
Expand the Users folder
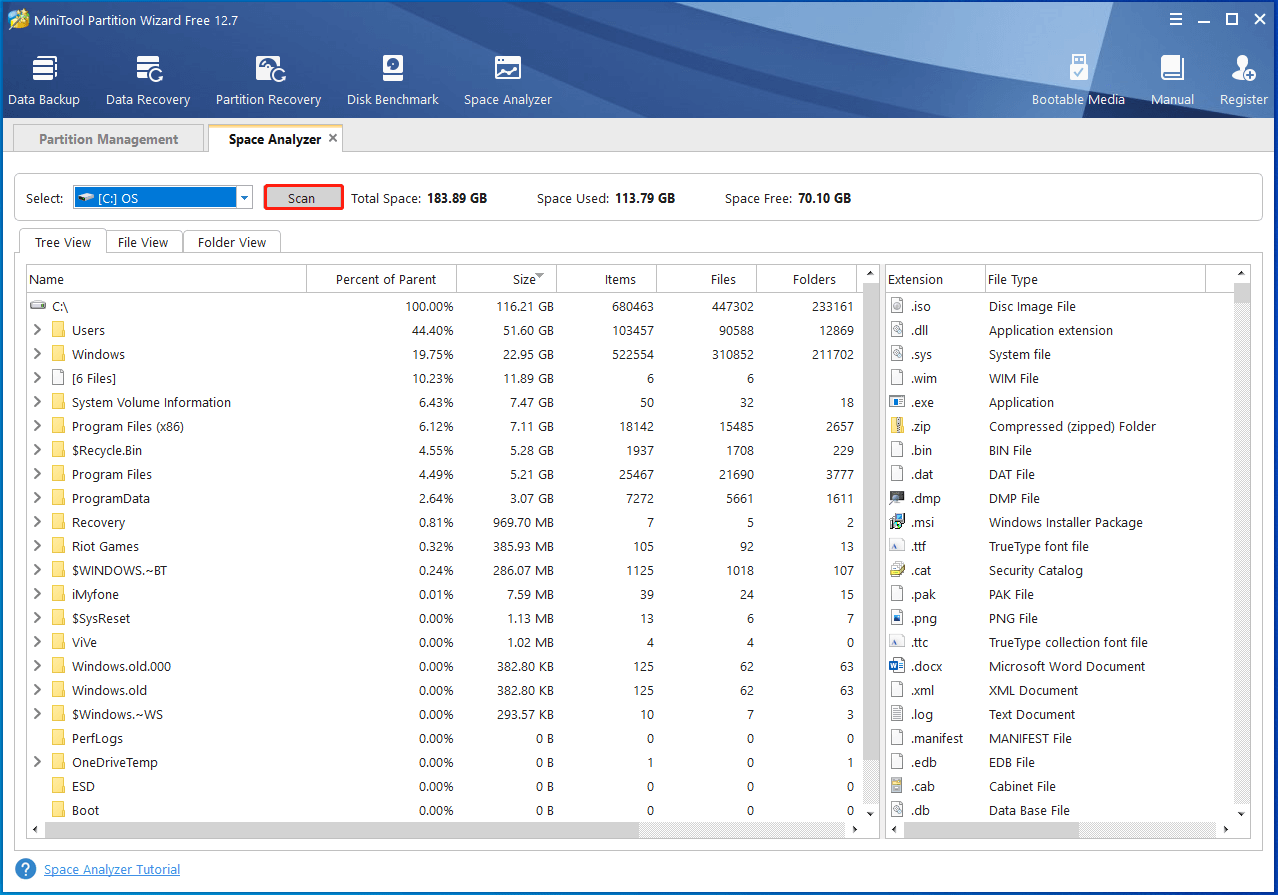click(x=37, y=330)
